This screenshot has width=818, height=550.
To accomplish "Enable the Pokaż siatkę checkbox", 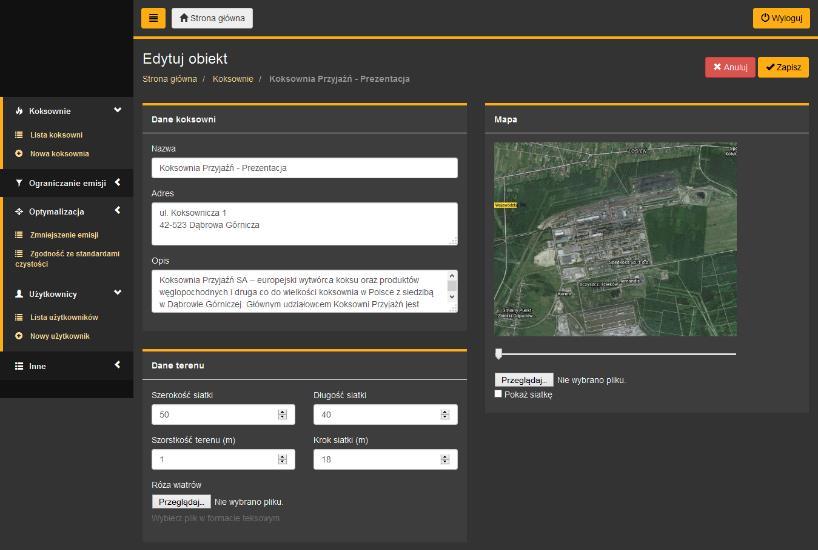I will pyautogui.click(x=498, y=394).
